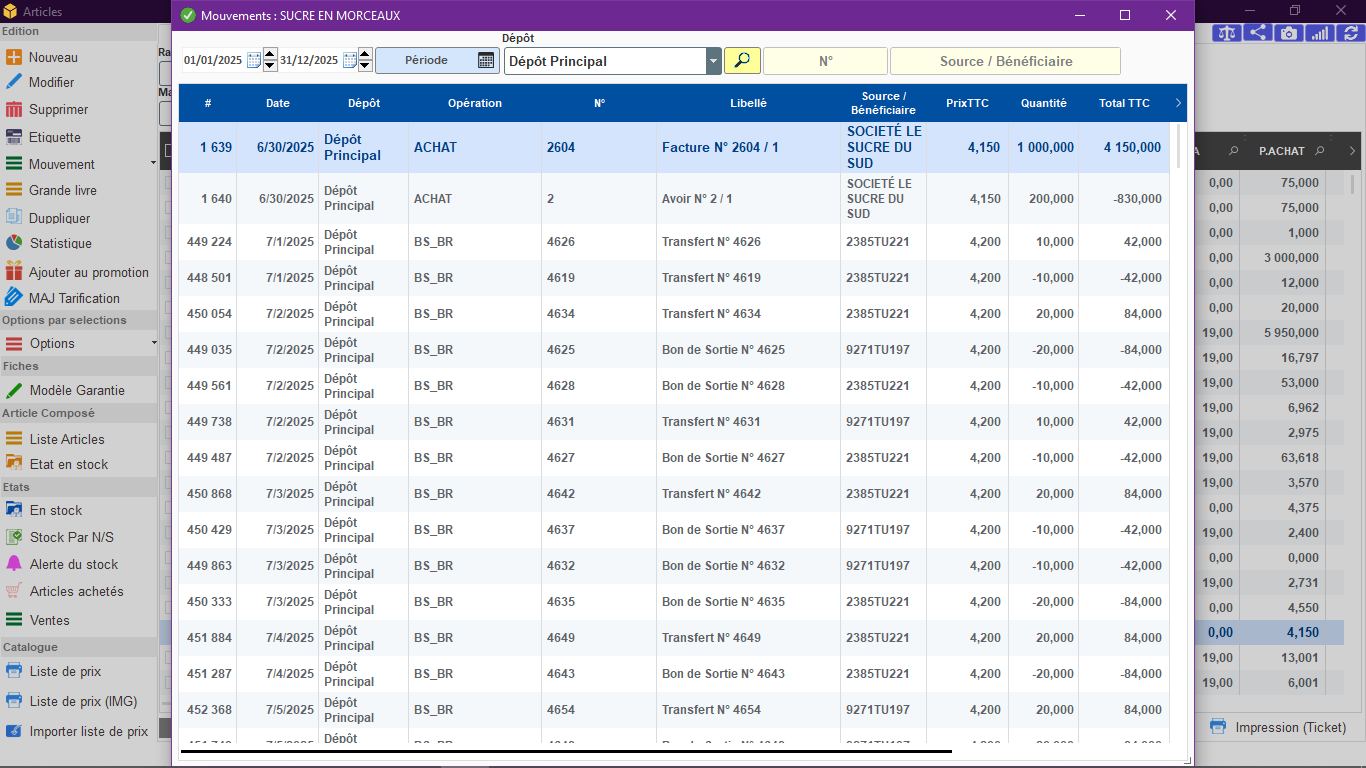1366x768 pixels.
Task: Expand the Options submenu arrow
Action: click(153, 343)
